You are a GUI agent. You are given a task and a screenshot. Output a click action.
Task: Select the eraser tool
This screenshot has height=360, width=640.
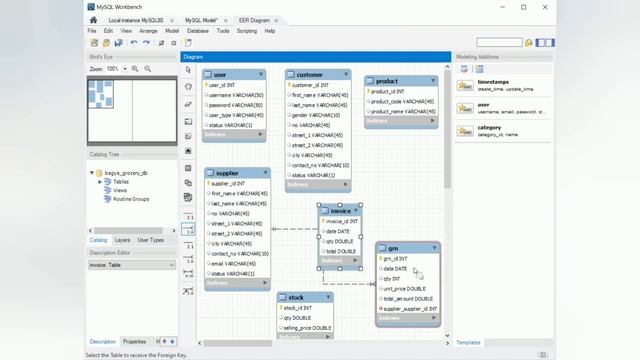click(188, 104)
